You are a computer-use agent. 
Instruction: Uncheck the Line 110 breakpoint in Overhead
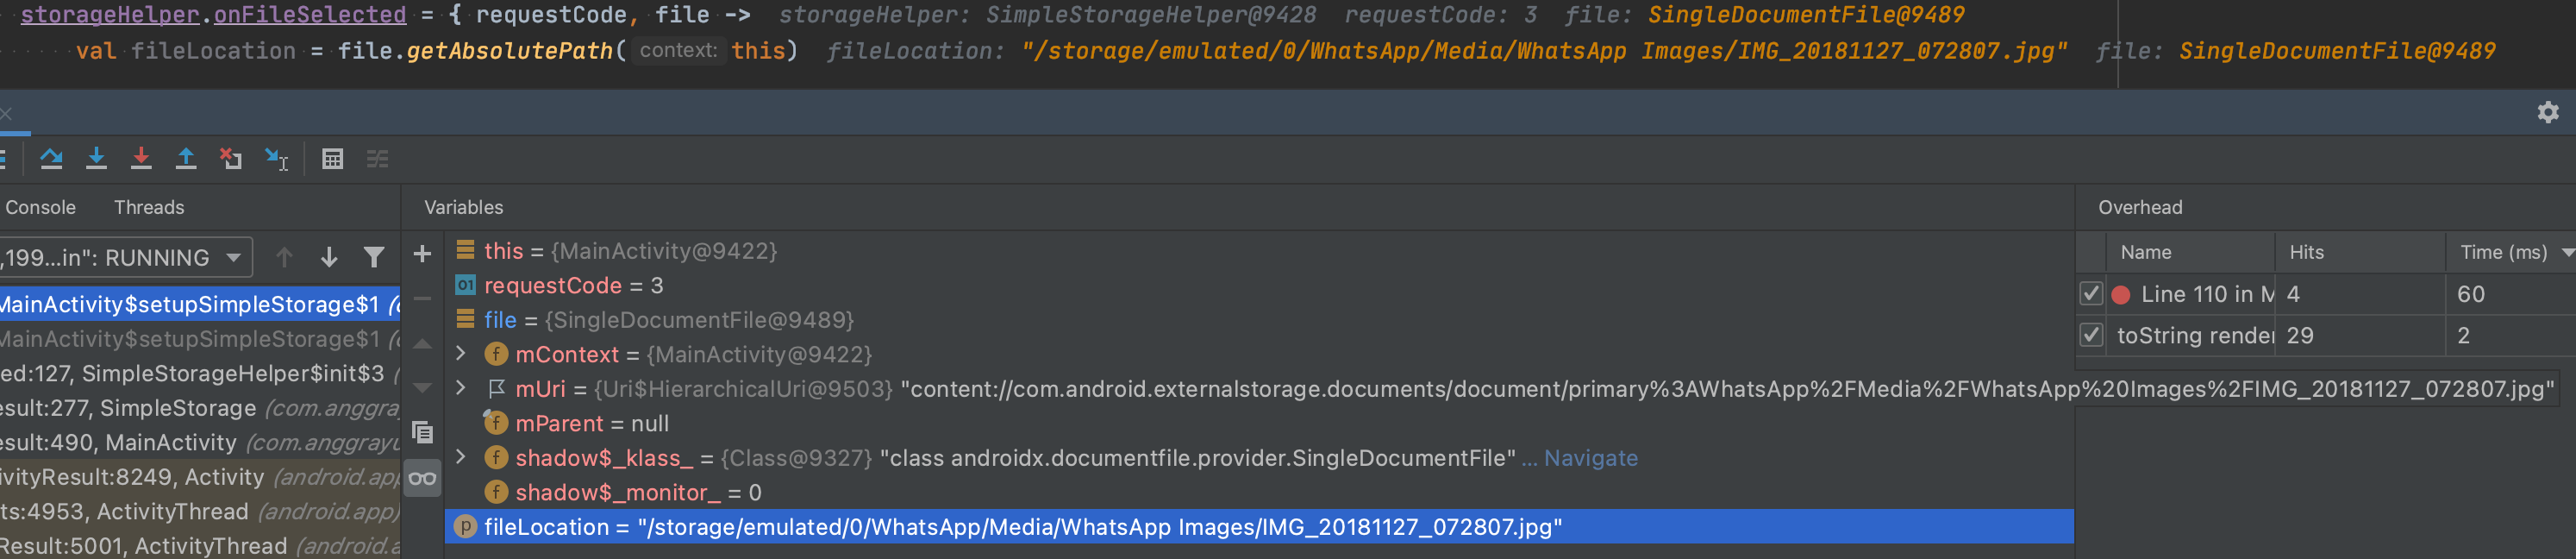tap(2091, 293)
